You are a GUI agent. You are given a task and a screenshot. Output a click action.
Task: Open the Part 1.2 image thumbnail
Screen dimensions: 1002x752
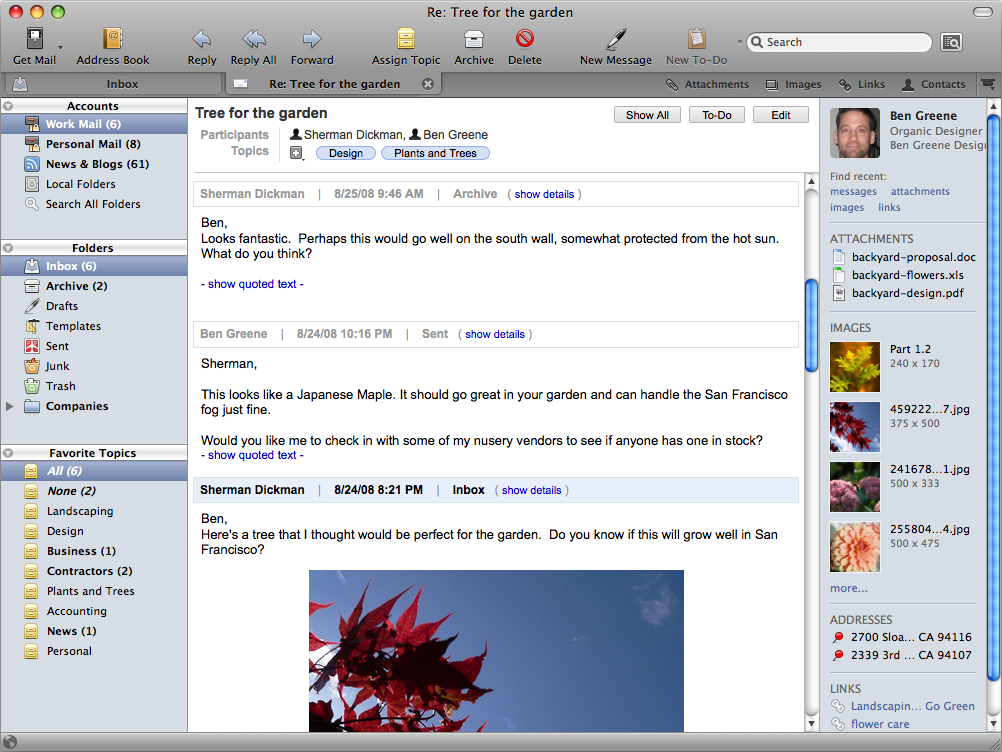[x=854, y=367]
